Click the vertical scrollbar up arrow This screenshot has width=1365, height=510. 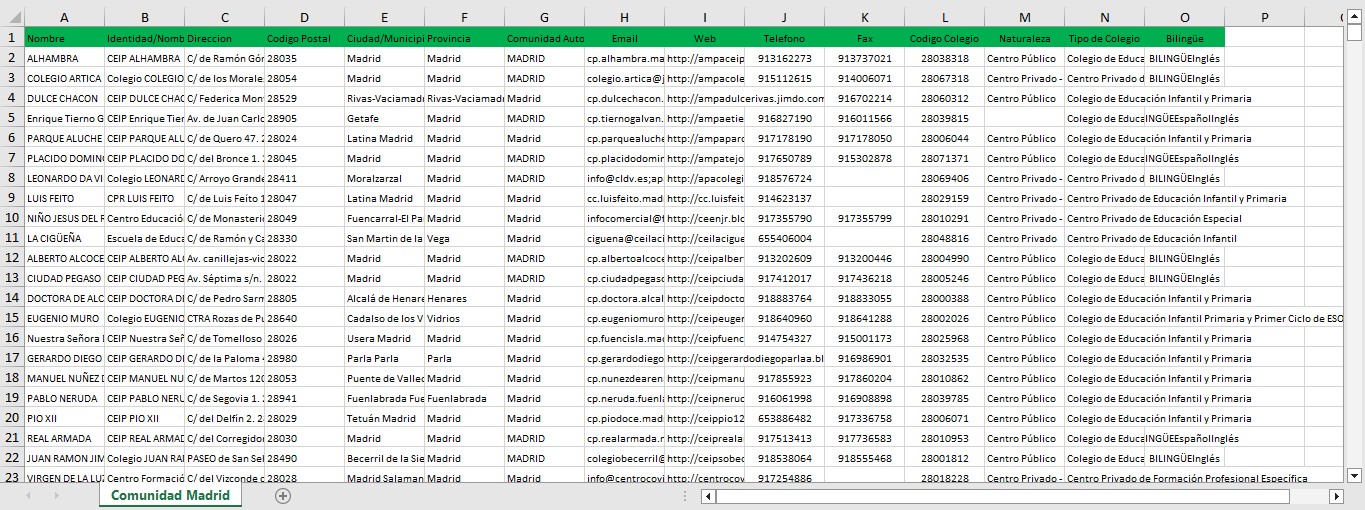coord(1354,16)
